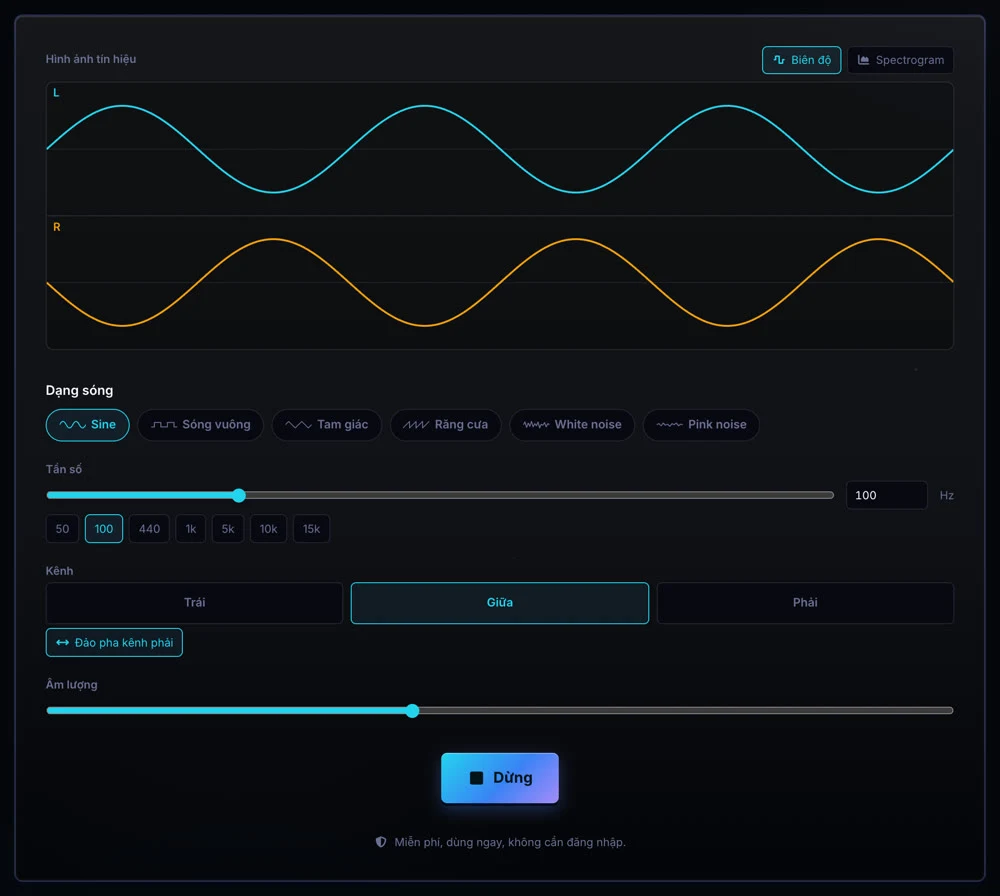
Task: Click the 'Hình ảnh tín hiệu' heading
Action: pos(91,59)
